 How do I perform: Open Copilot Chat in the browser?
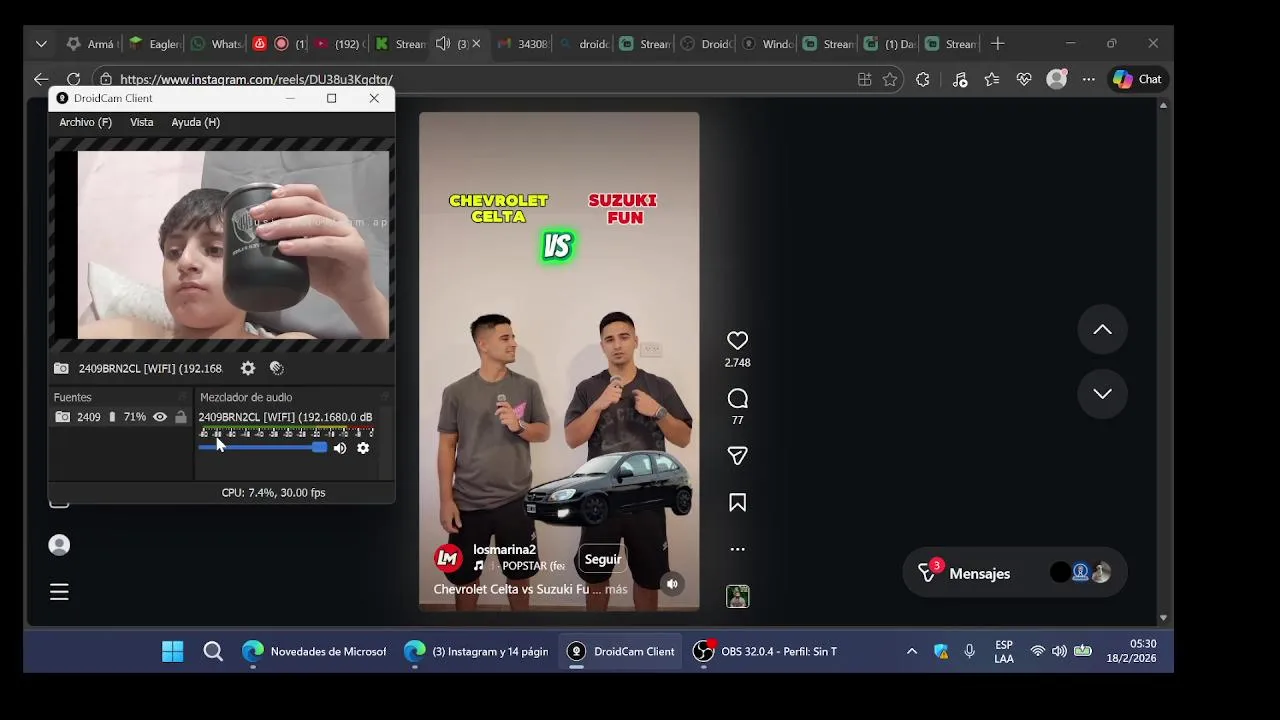coord(1138,79)
